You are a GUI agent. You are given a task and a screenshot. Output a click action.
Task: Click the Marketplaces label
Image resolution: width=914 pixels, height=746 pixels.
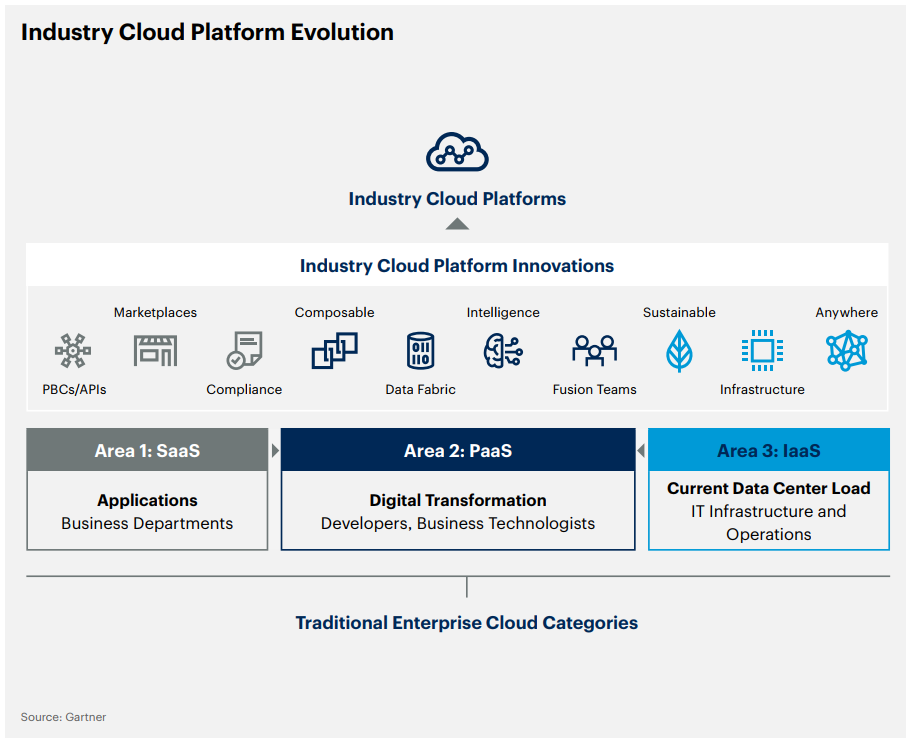pyautogui.click(x=155, y=312)
